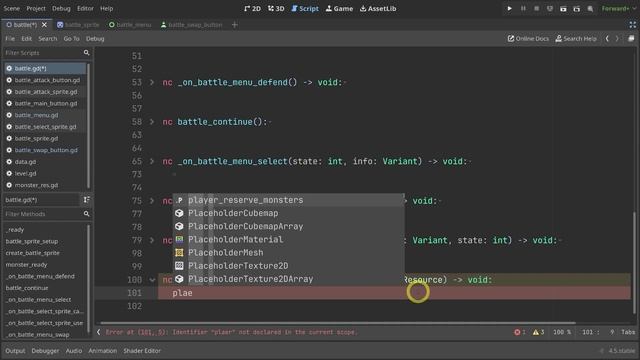The height and width of the screenshot is (360, 640).
Task: Expand folded _on_battle_menu_select function
Action: point(152,162)
